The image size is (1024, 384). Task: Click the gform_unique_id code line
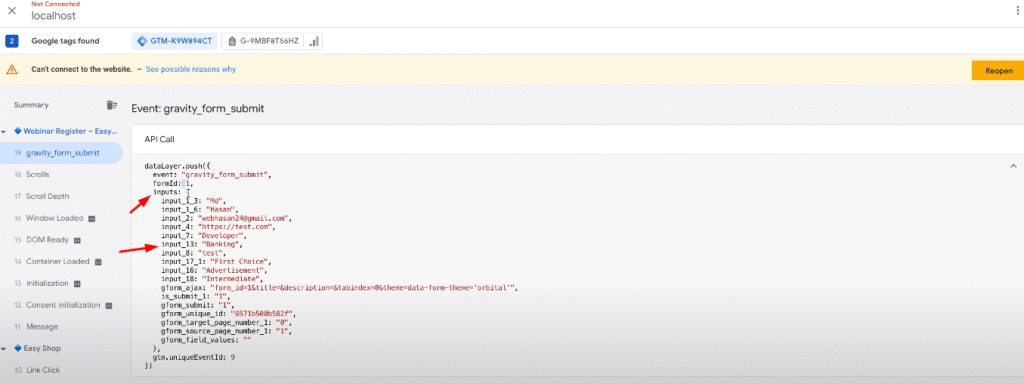click(x=228, y=313)
